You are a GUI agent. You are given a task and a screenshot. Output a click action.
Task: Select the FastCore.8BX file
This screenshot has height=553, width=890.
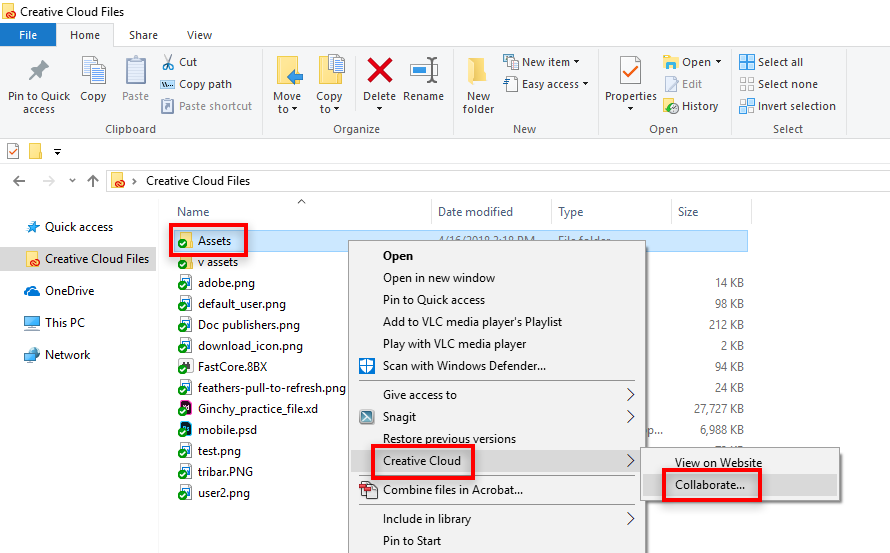[x=232, y=367]
